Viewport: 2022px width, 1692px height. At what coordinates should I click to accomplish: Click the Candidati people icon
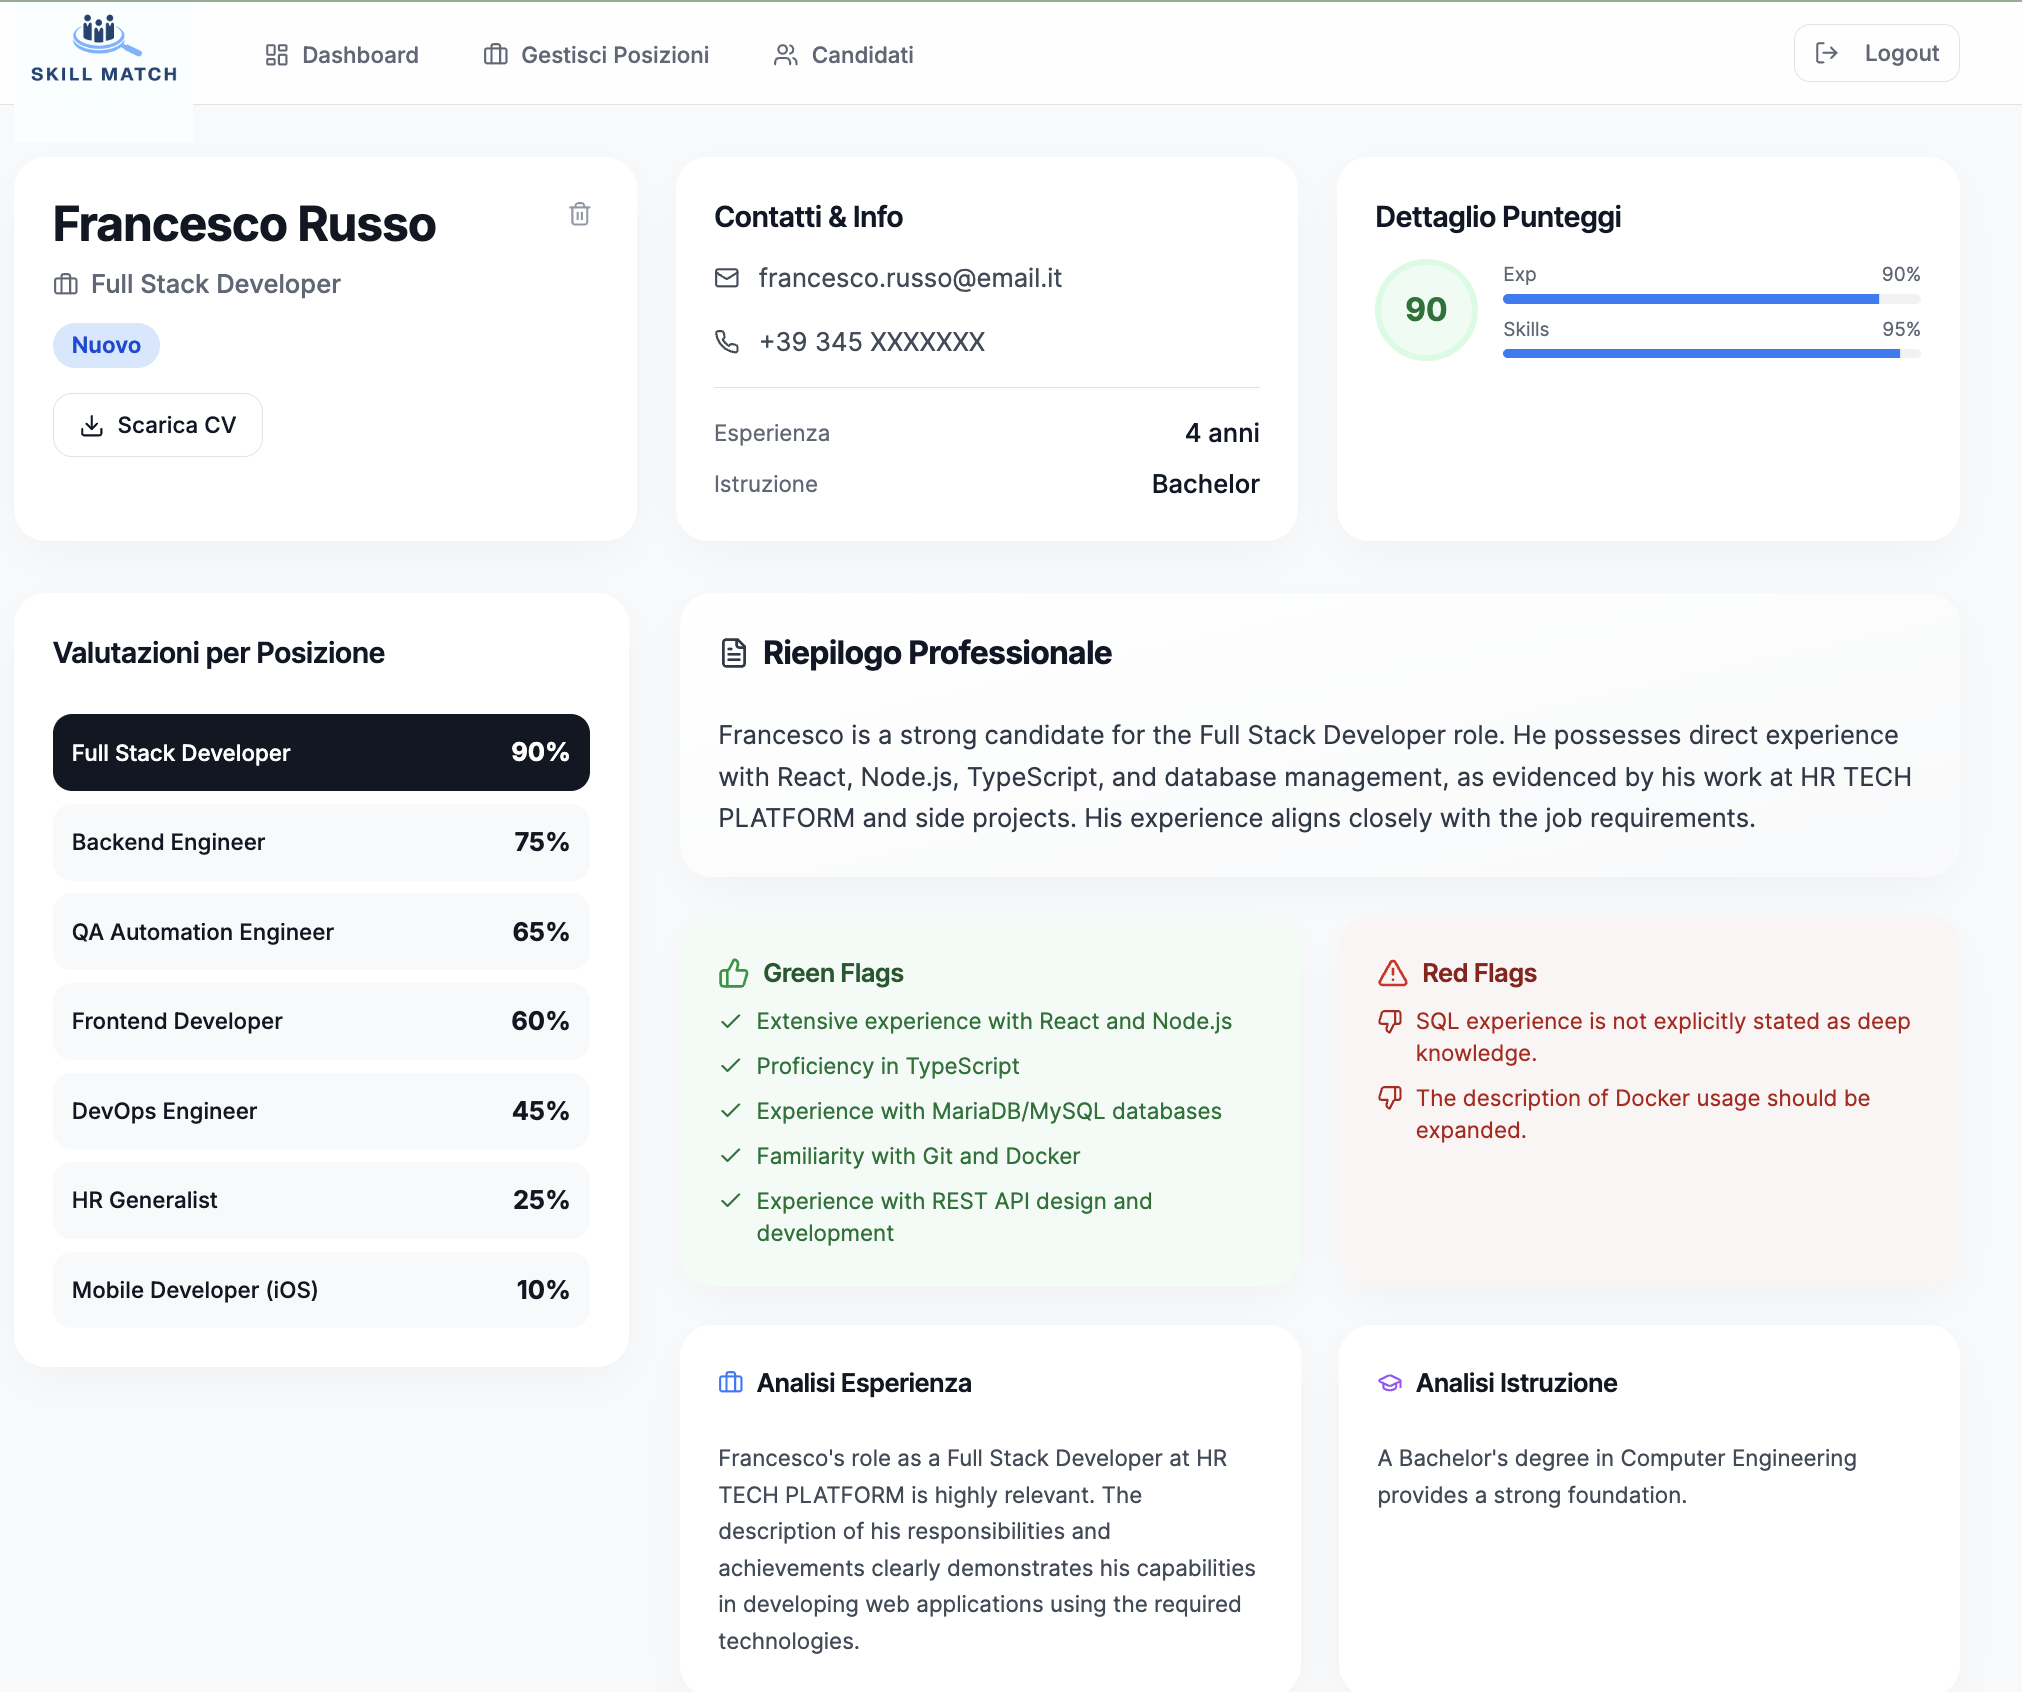786,55
